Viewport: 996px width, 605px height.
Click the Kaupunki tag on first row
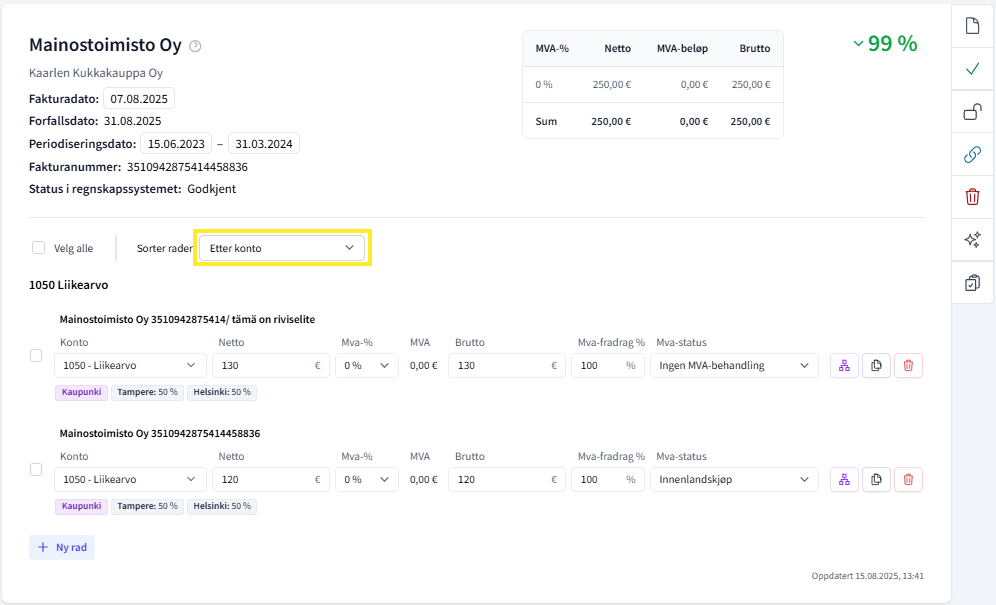[x=81, y=393]
